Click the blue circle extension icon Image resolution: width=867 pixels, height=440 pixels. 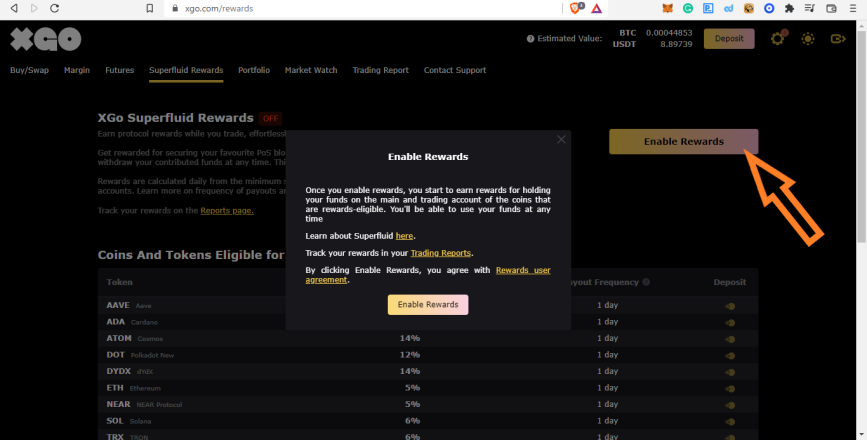point(769,8)
